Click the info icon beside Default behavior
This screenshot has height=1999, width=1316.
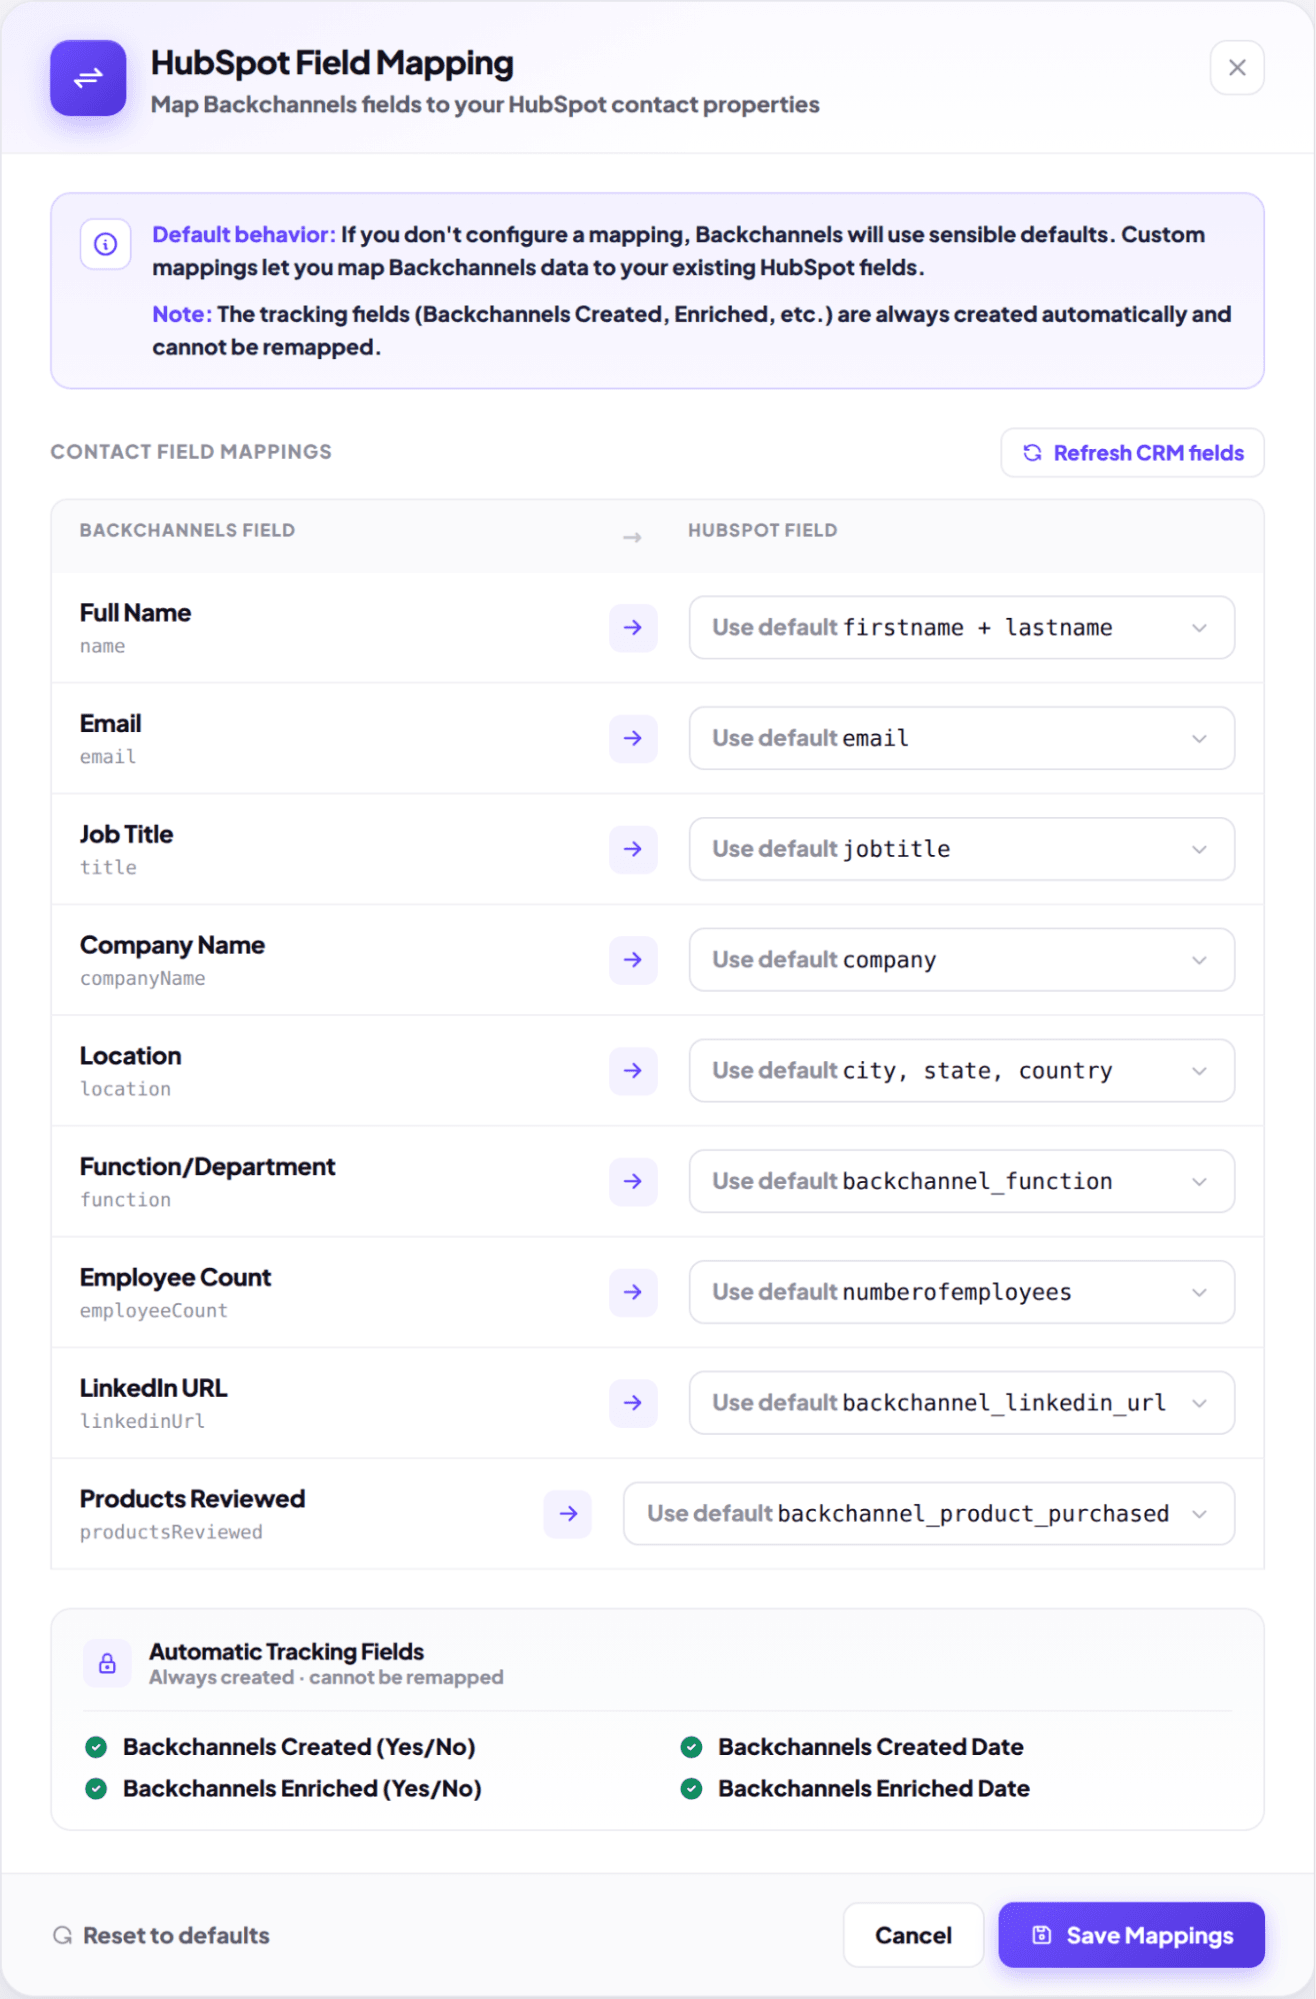(105, 244)
